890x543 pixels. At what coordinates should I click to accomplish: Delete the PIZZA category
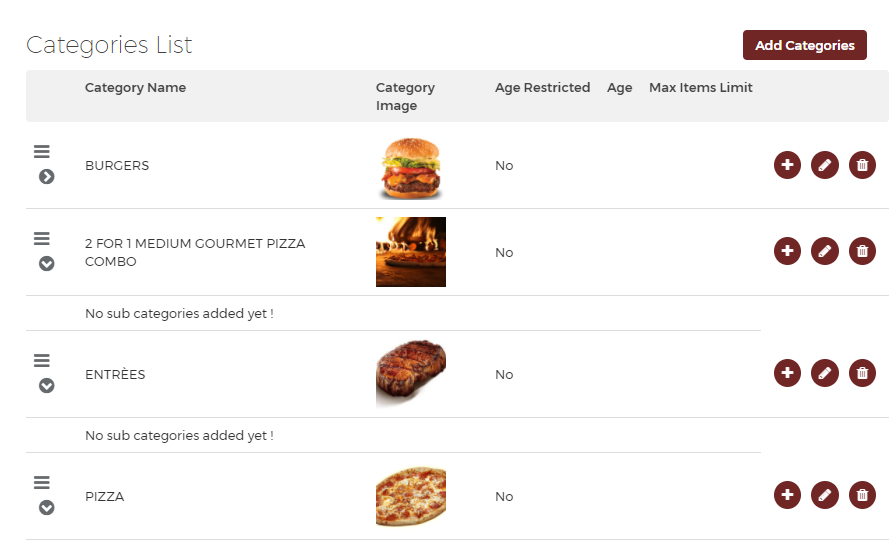point(862,495)
